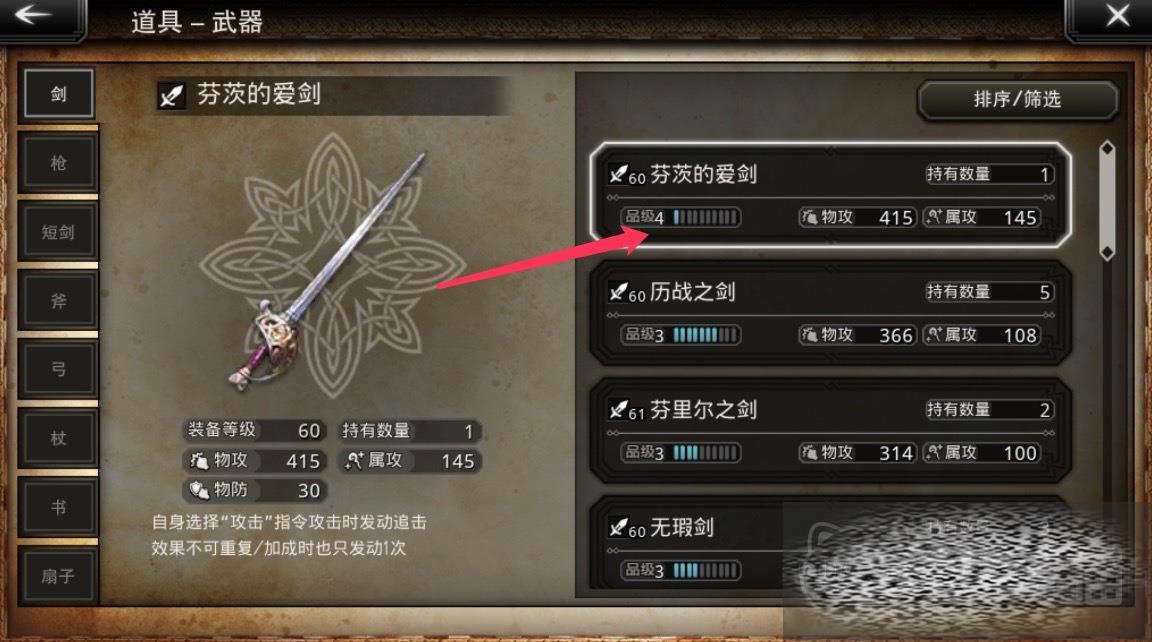The width and height of the screenshot is (1152, 642).
Task: Select 芬茨的爱剑 in the weapon list
Action: click(830, 195)
